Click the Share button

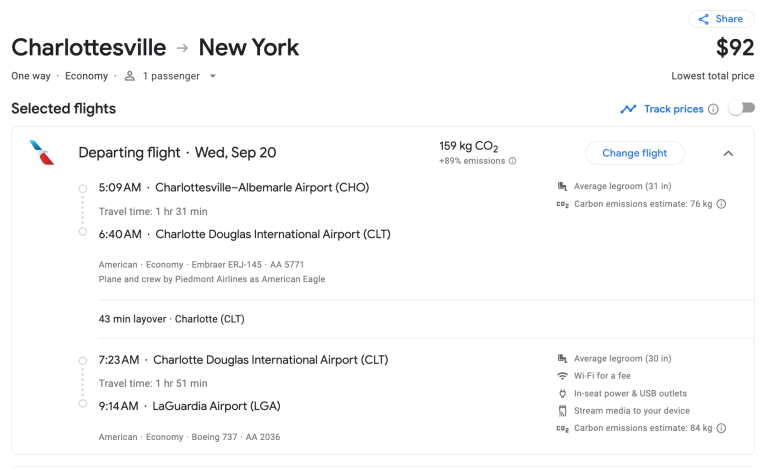click(721, 19)
